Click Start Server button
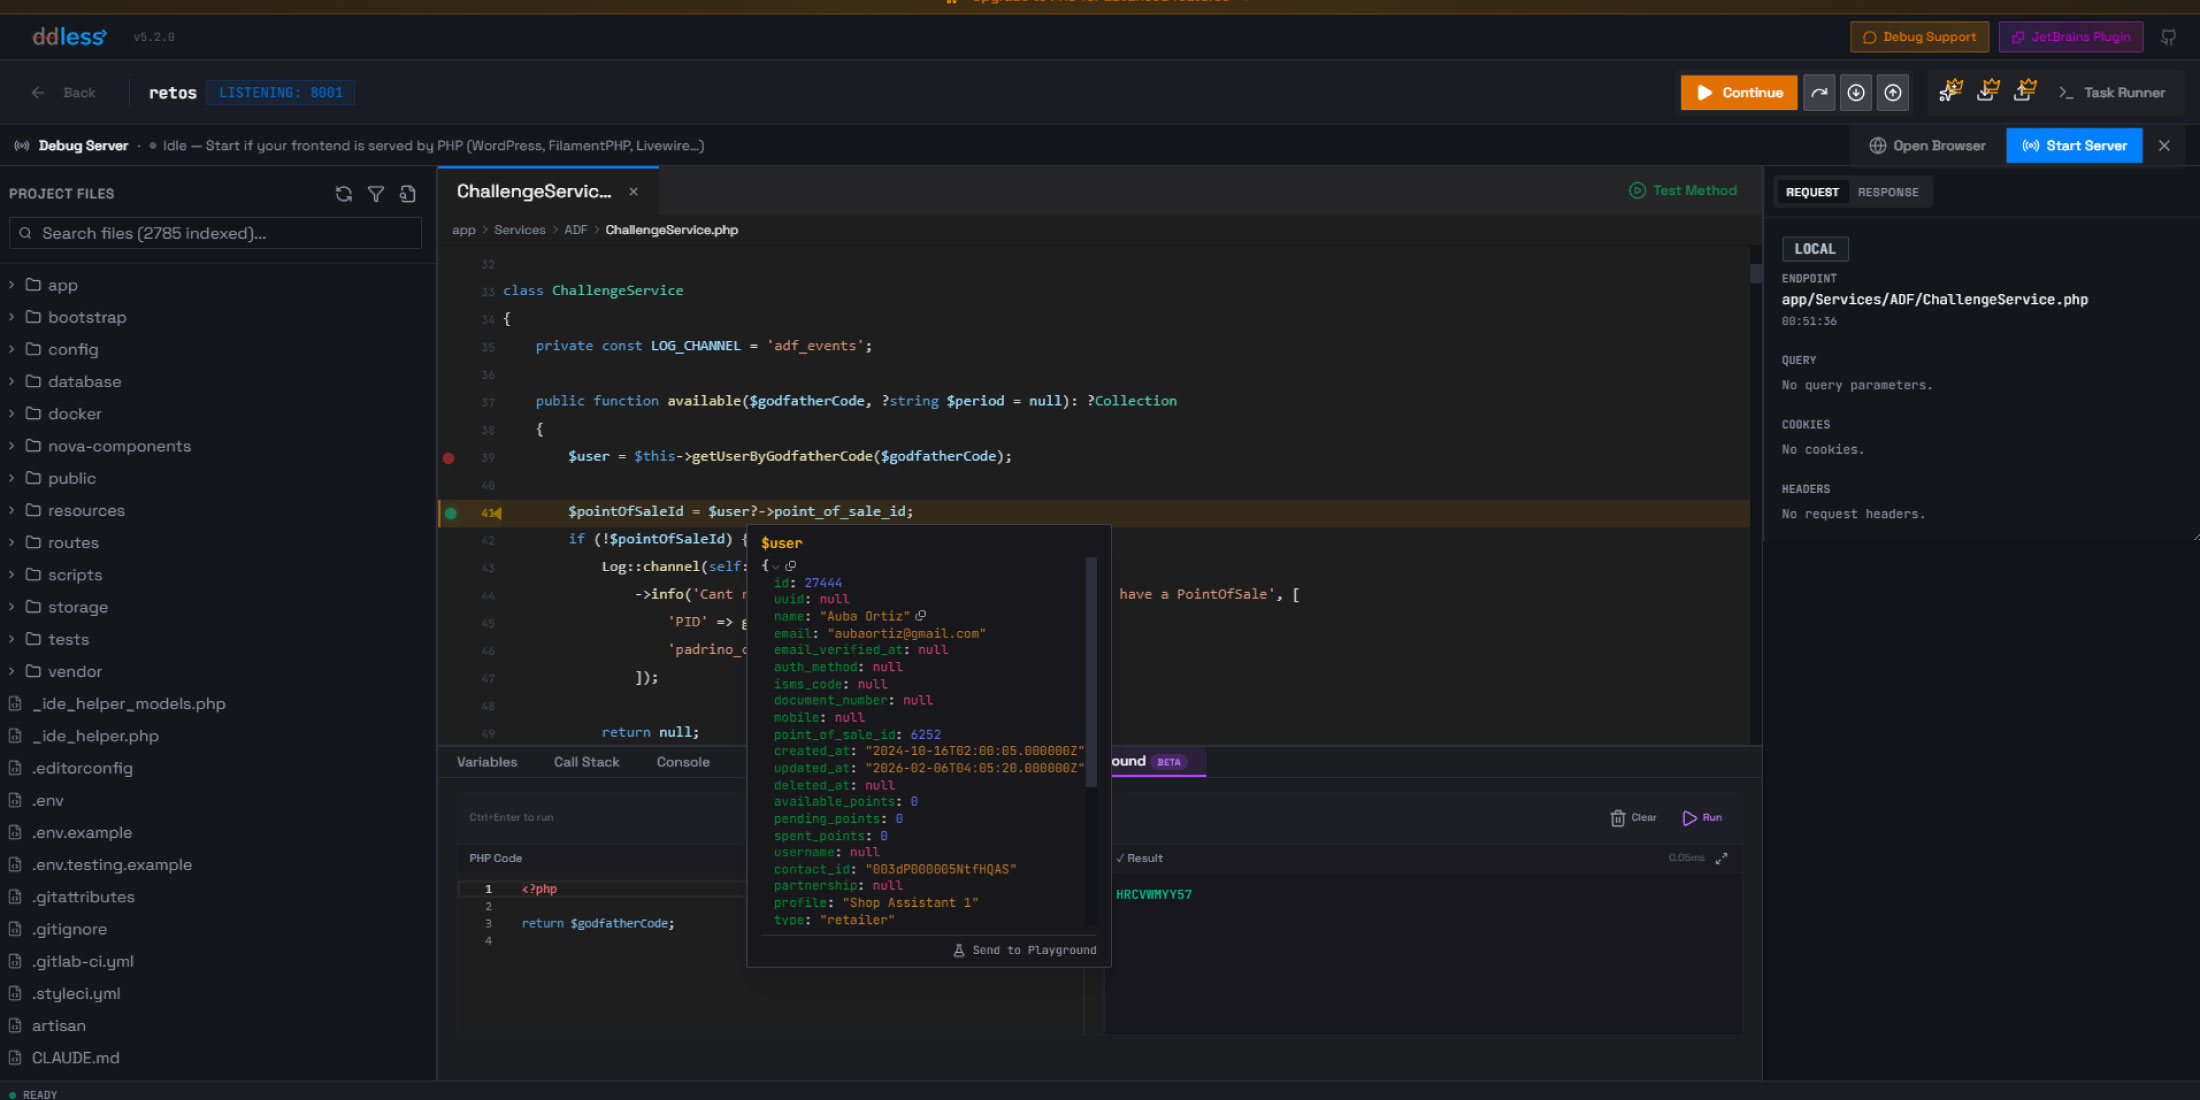The image size is (2200, 1100). (x=2074, y=146)
